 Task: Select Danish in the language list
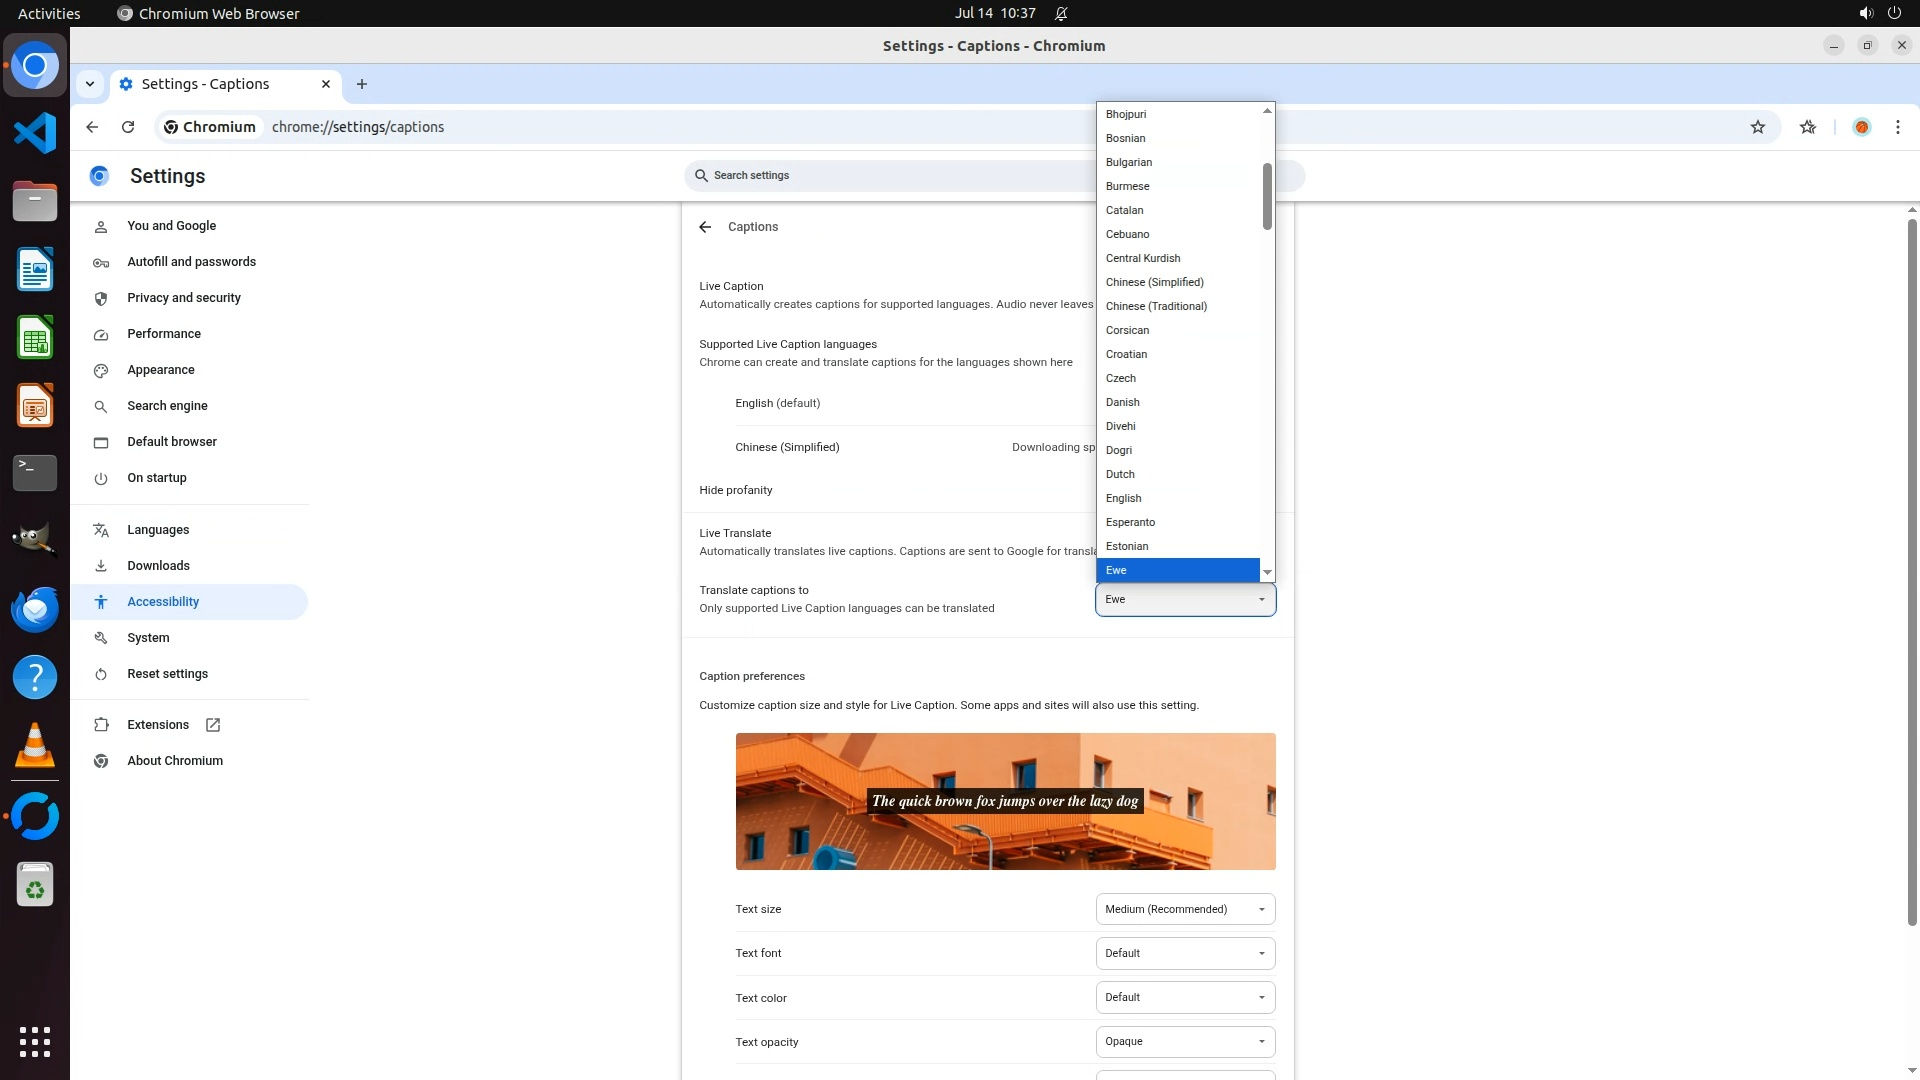1122,402
